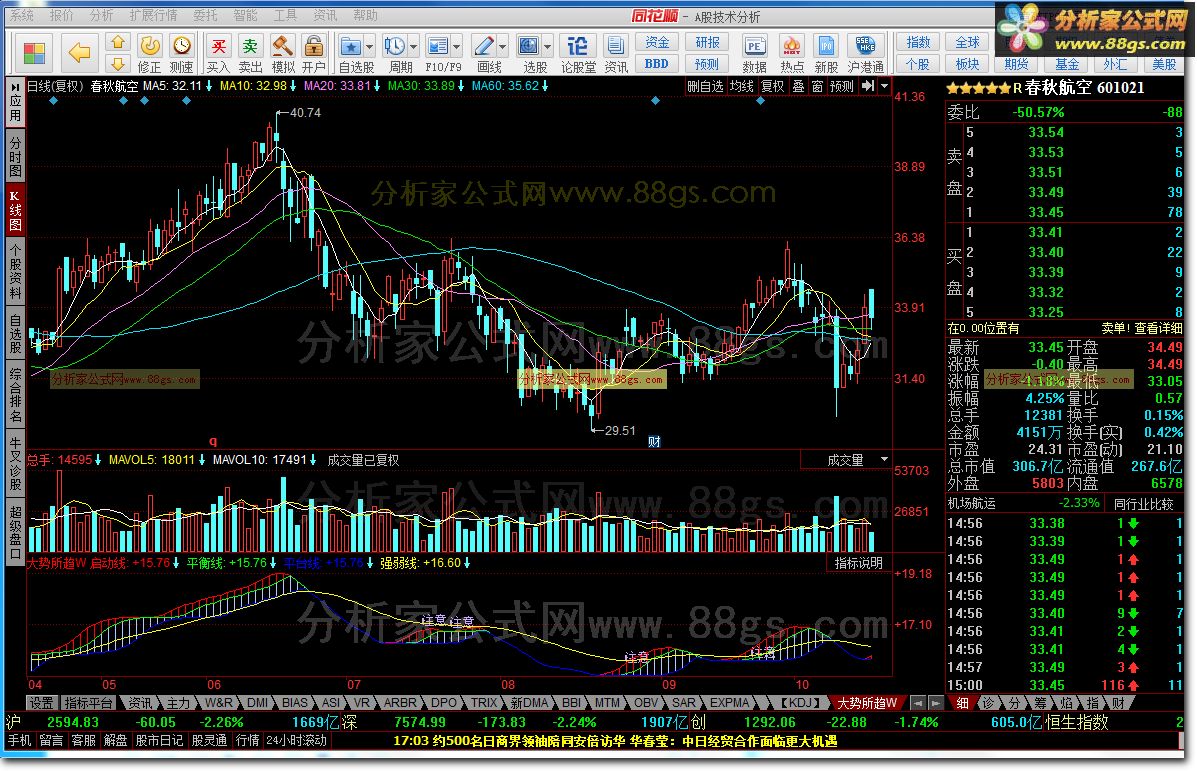Select the 筹 chips tab in right panel

(x=1040, y=702)
